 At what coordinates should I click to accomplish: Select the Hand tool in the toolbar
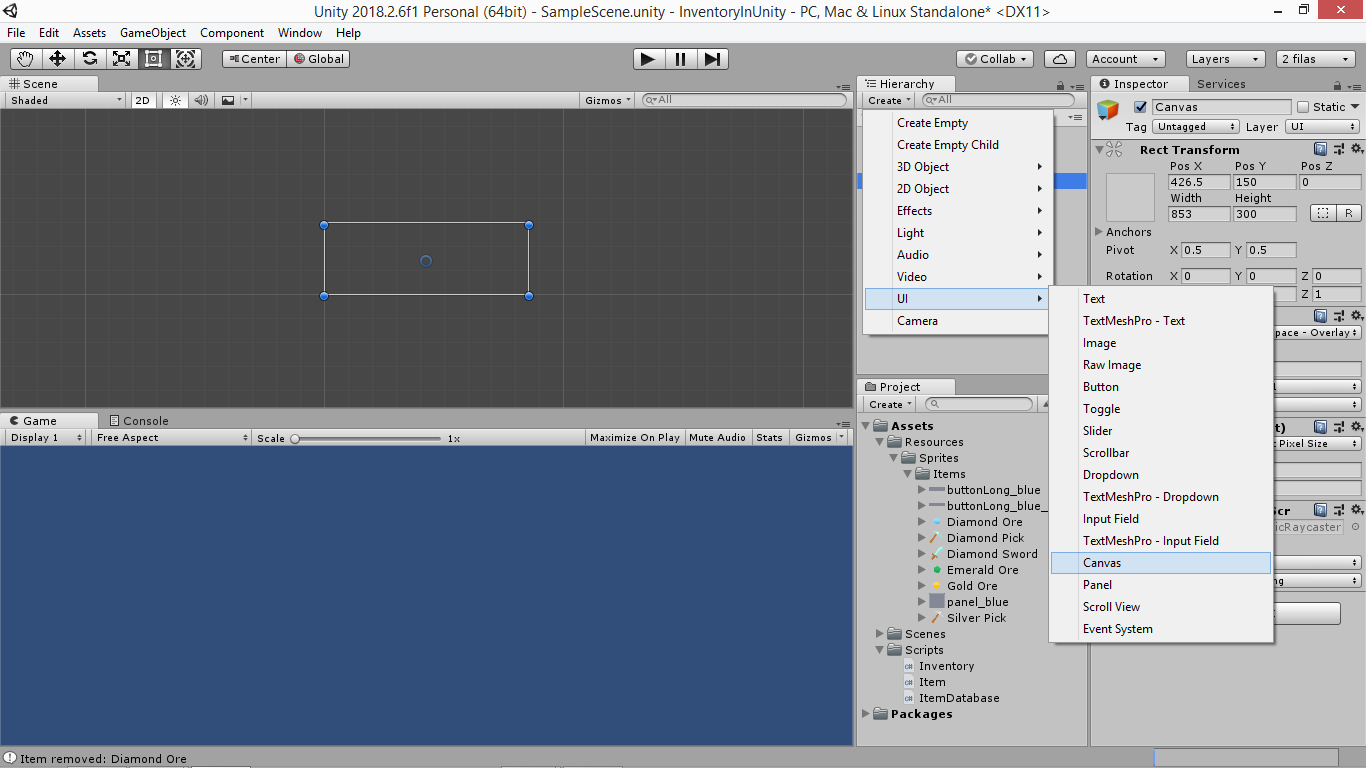point(26,59)
